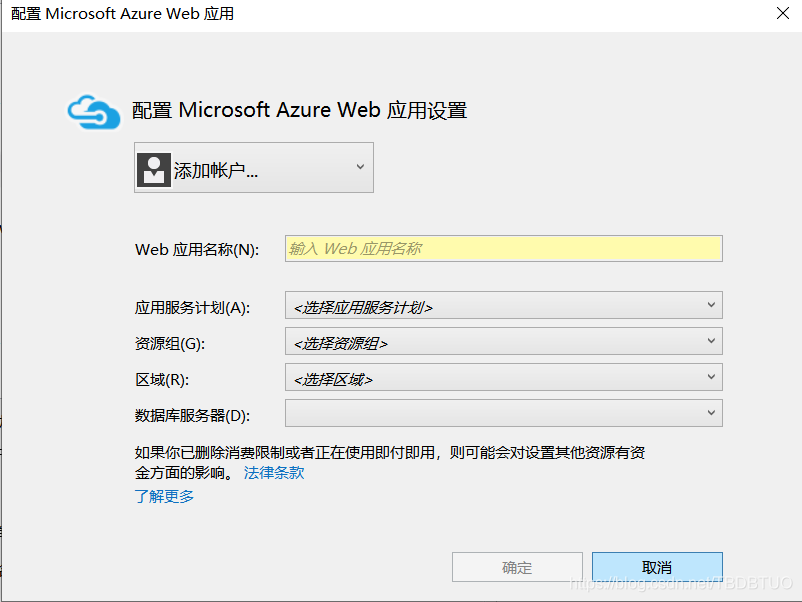
Task: Click the 资源组(G) label
Action: [170, 344]
